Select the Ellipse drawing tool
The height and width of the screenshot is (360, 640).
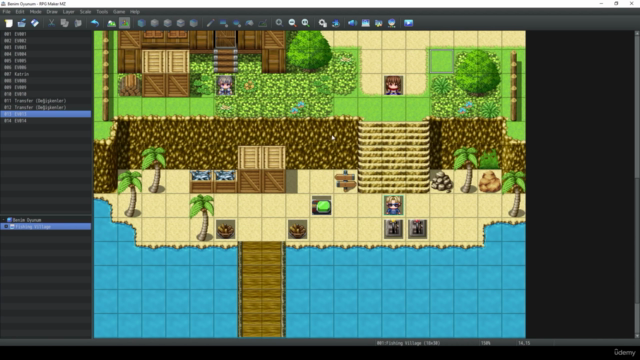237,23
